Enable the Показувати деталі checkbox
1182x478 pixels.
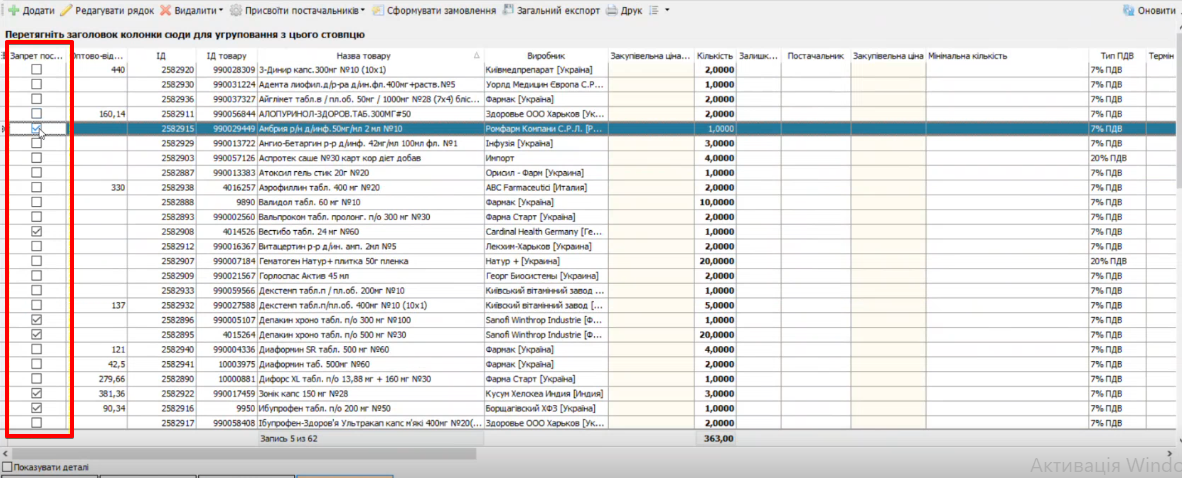click(x=7, y=466)
